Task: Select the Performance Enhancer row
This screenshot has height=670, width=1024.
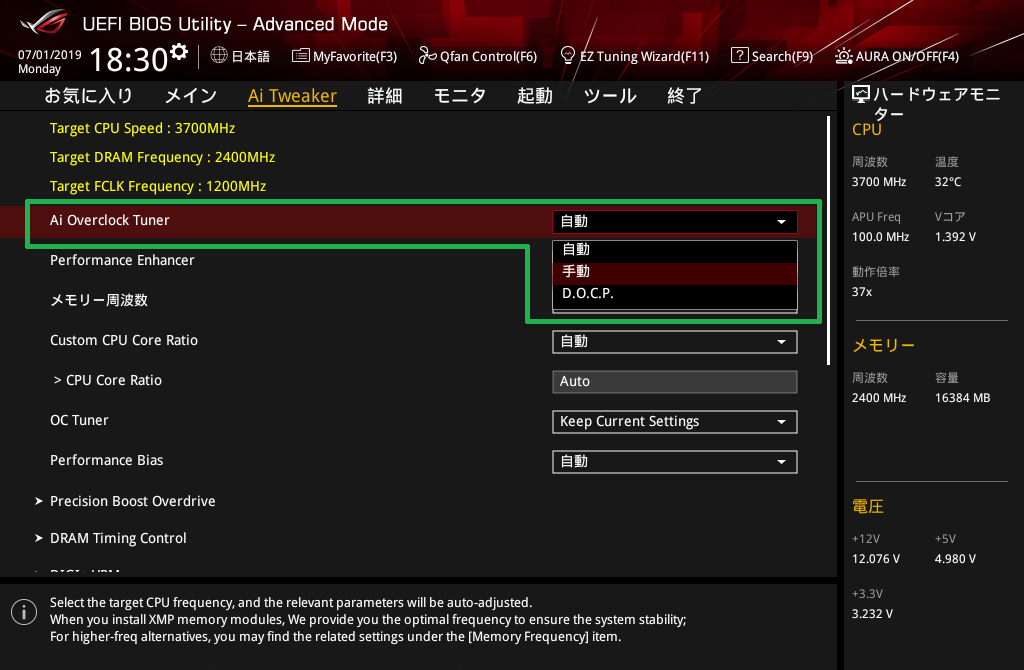Action: [122, 261]
